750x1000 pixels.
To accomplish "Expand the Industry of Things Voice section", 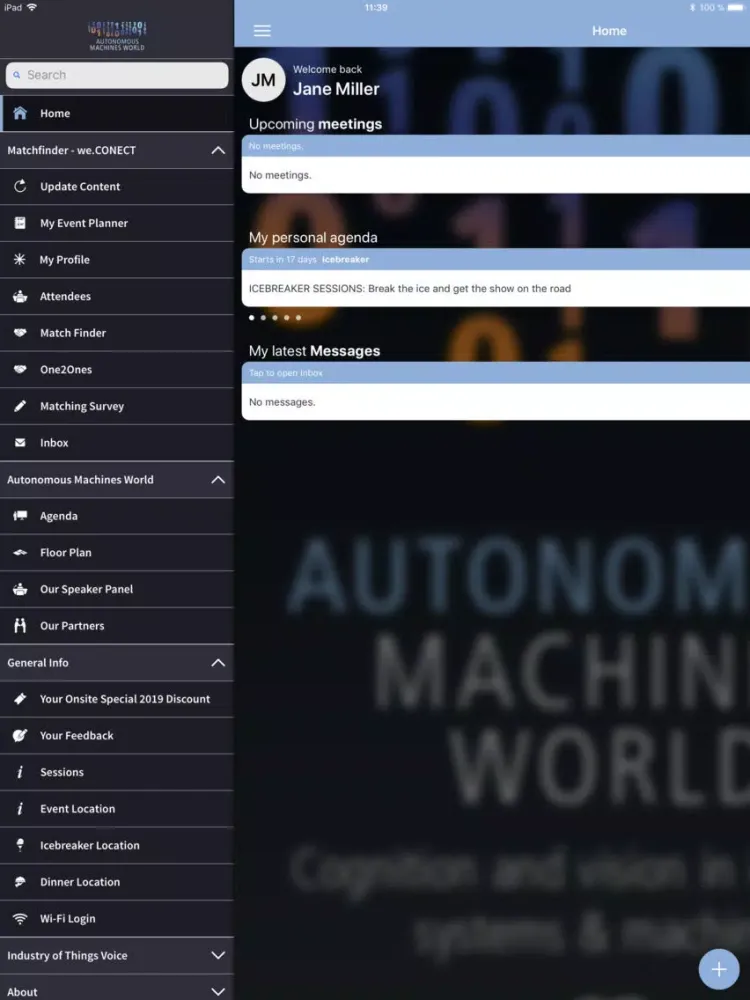I will [x=218, y=955].
